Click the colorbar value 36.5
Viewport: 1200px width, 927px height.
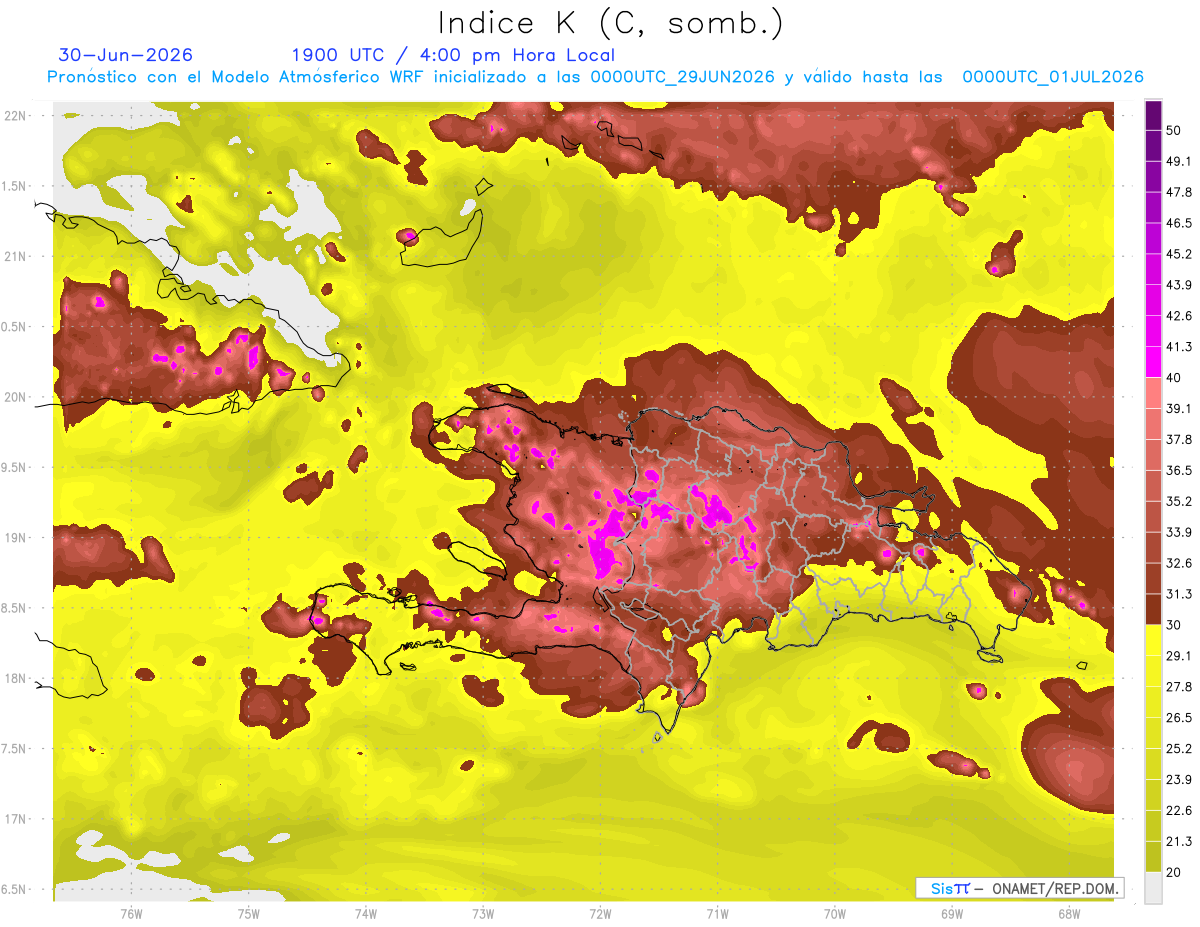(1179, 470)
